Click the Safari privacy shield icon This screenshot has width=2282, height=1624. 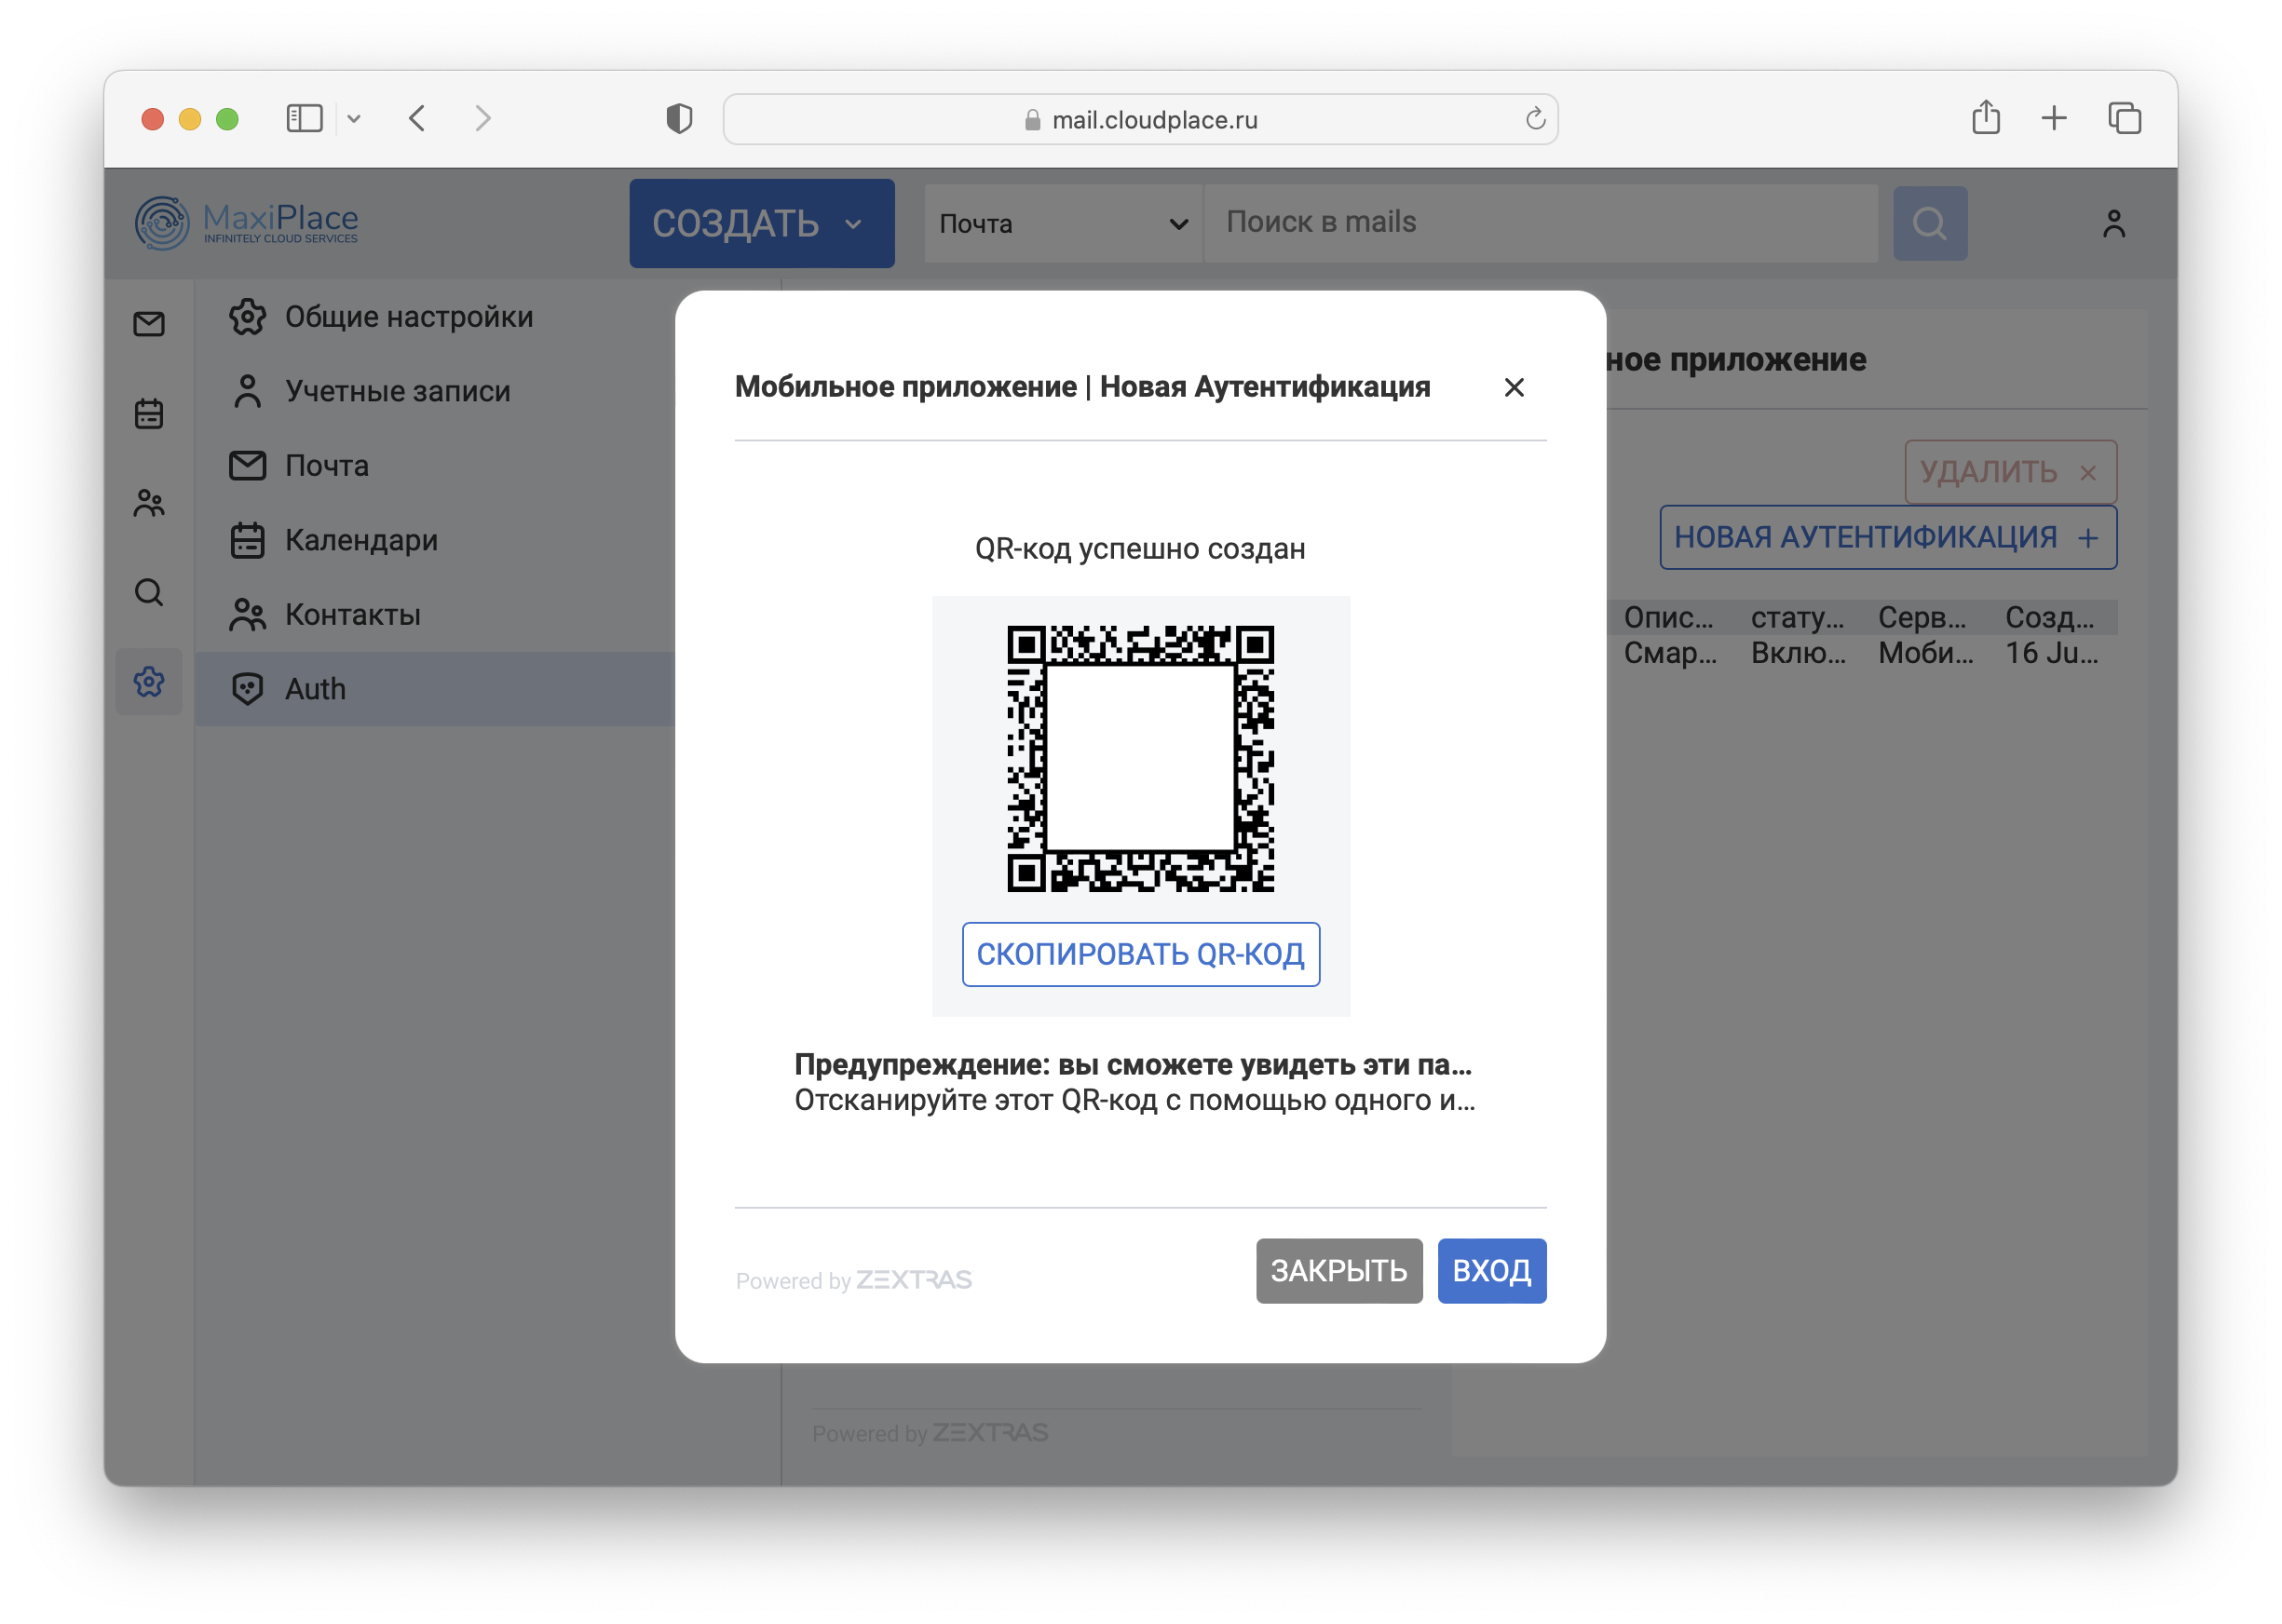[x=679, y=118]
